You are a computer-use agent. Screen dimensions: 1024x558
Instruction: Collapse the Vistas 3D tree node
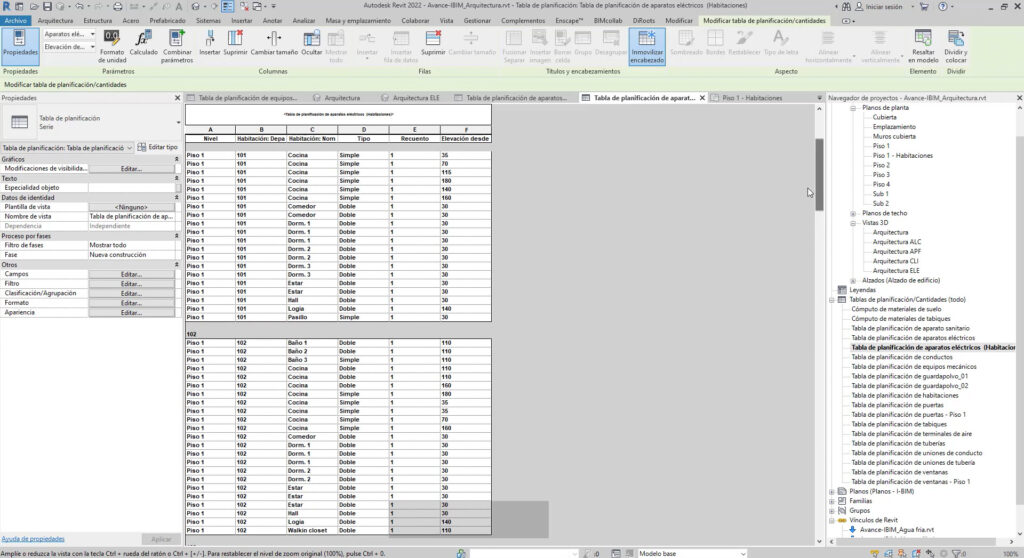[853, 222]
